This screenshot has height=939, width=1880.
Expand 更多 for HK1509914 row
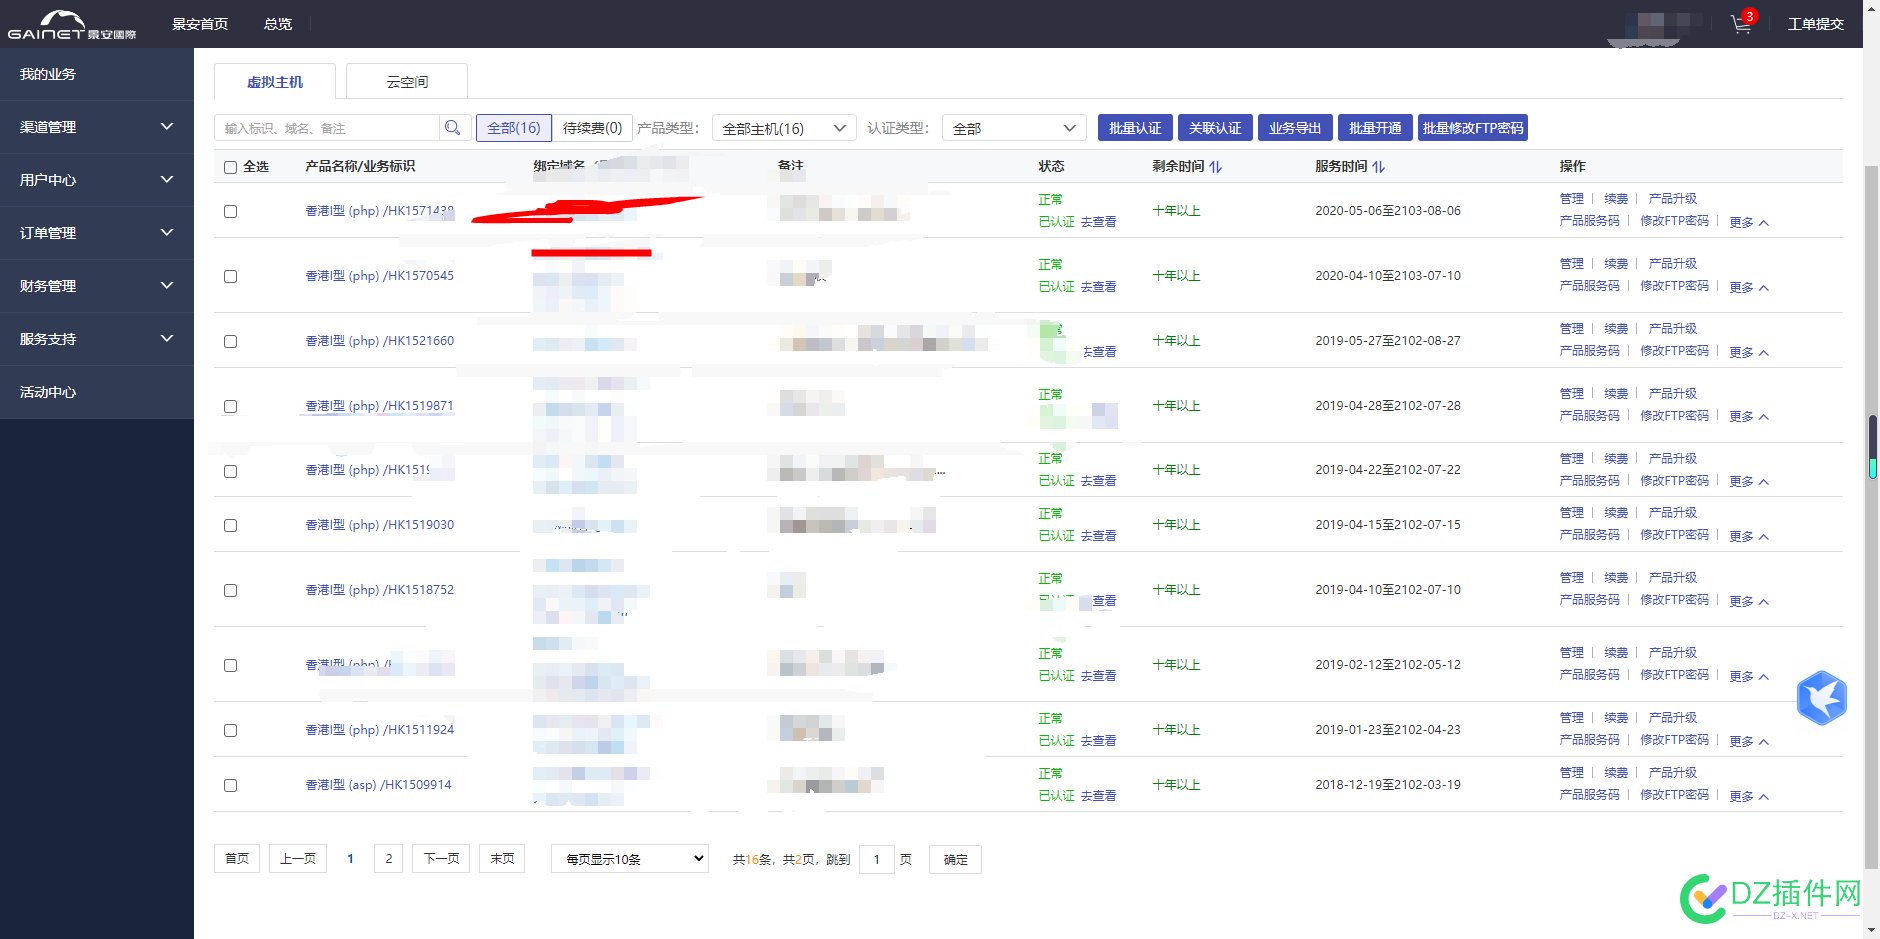coord(1749,797)
